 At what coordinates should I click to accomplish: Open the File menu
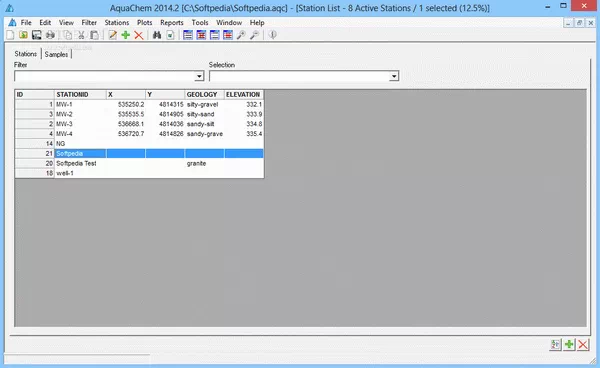click(x=26, y=23)
